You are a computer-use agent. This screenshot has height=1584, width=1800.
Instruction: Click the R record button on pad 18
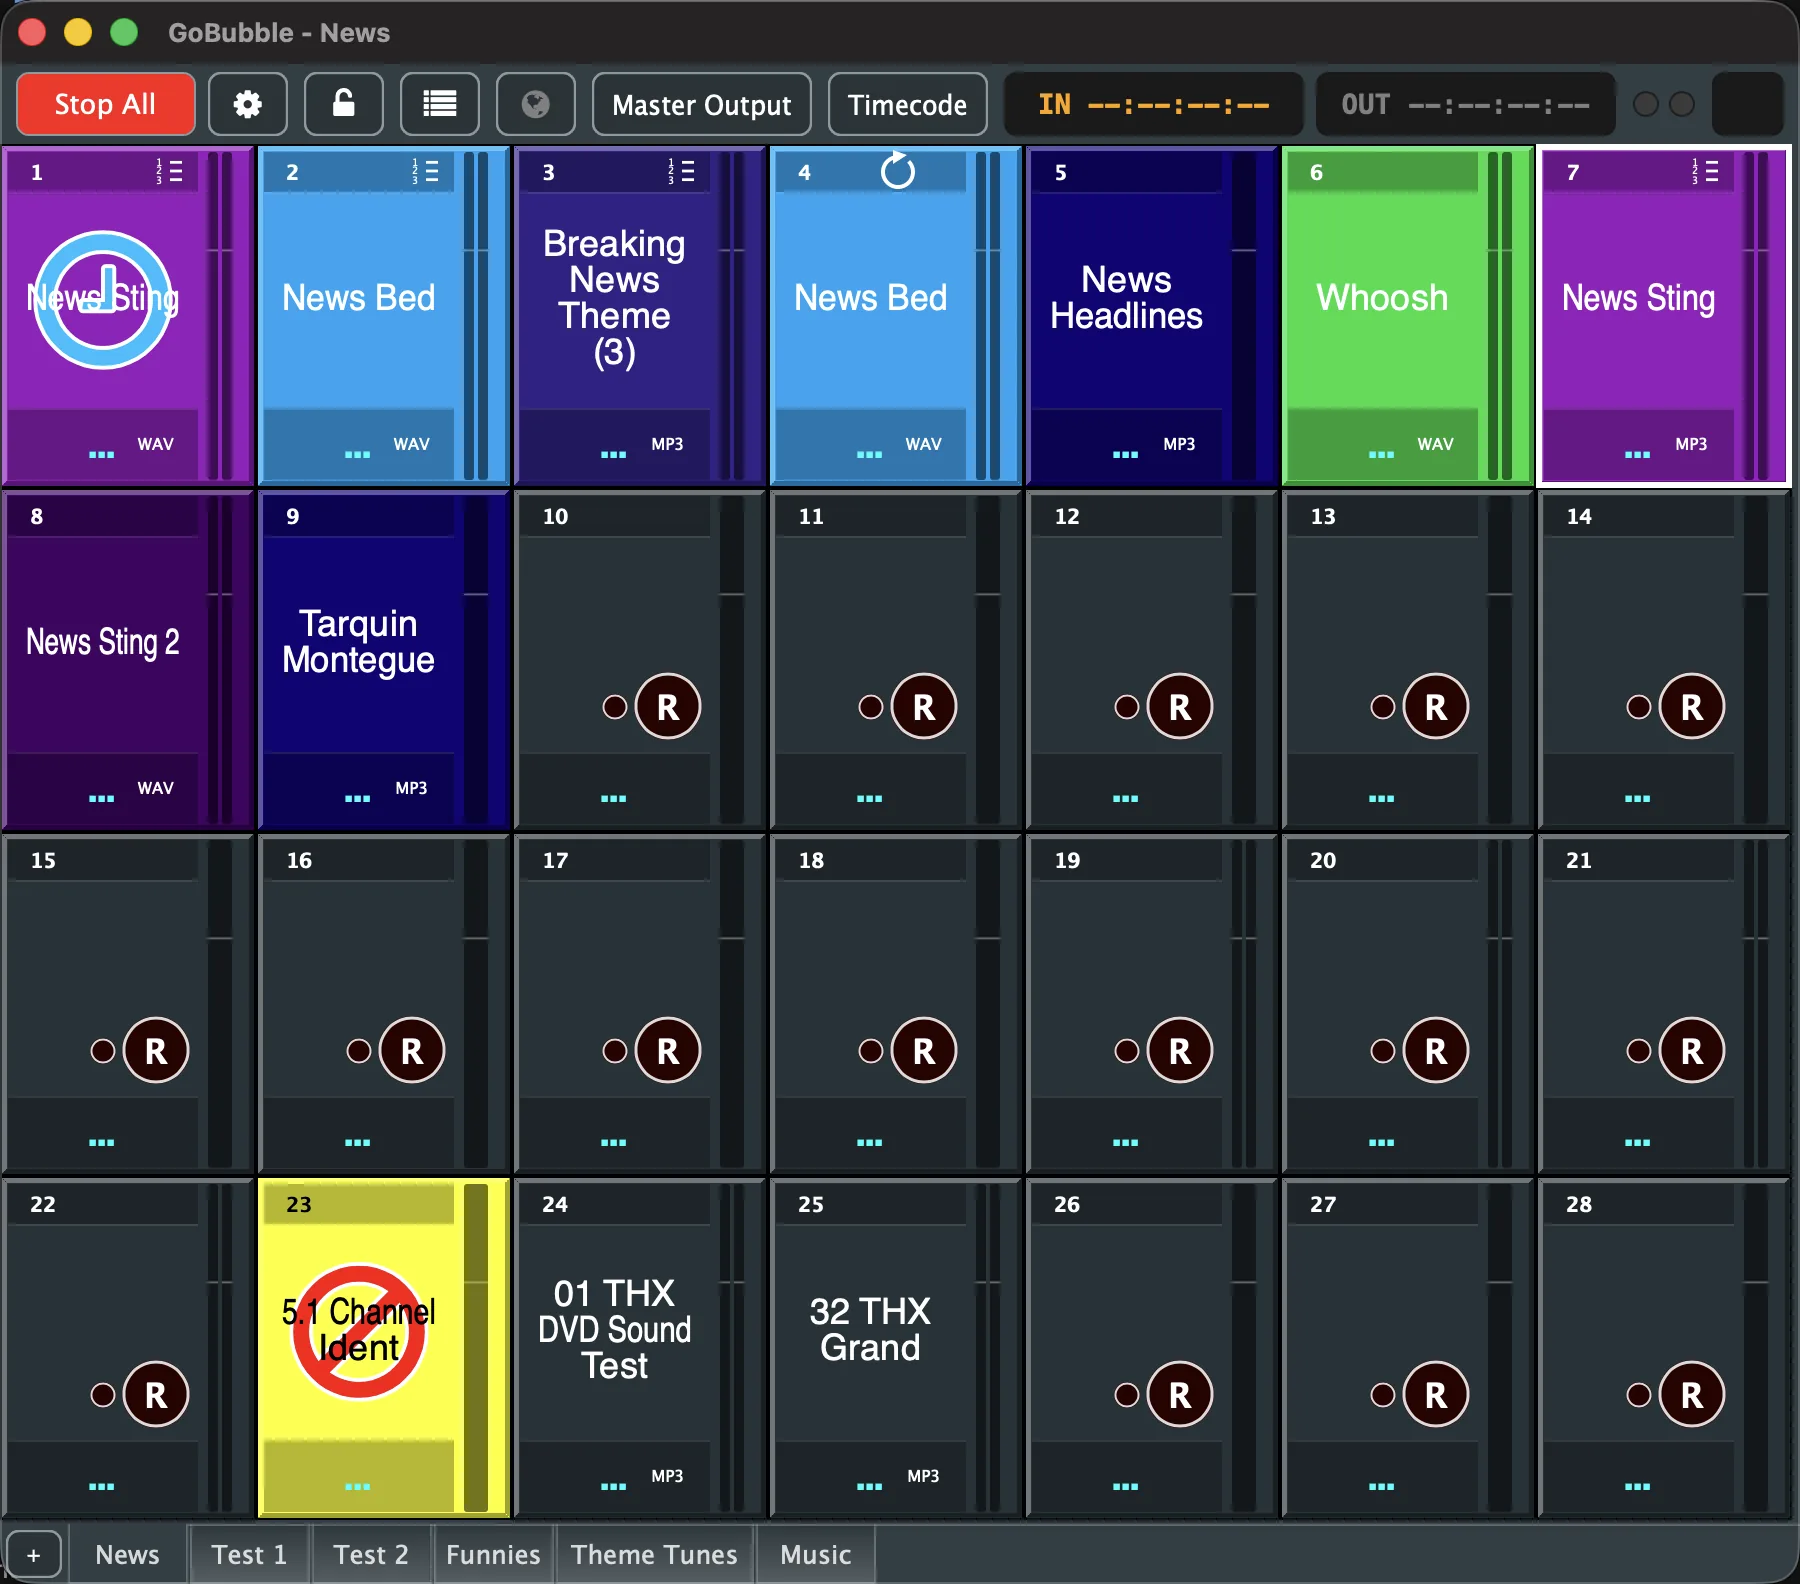pos(924,1050)
